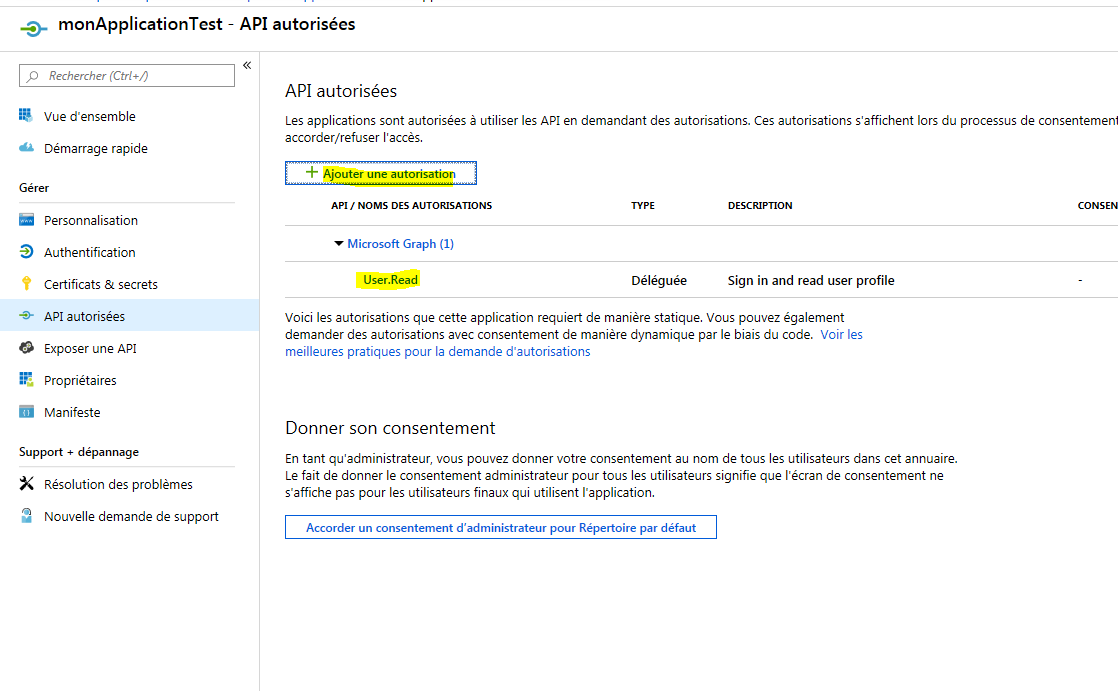Click the Résolution des problèmes tools icon
1118x691 pixels.
pos(26,483)
